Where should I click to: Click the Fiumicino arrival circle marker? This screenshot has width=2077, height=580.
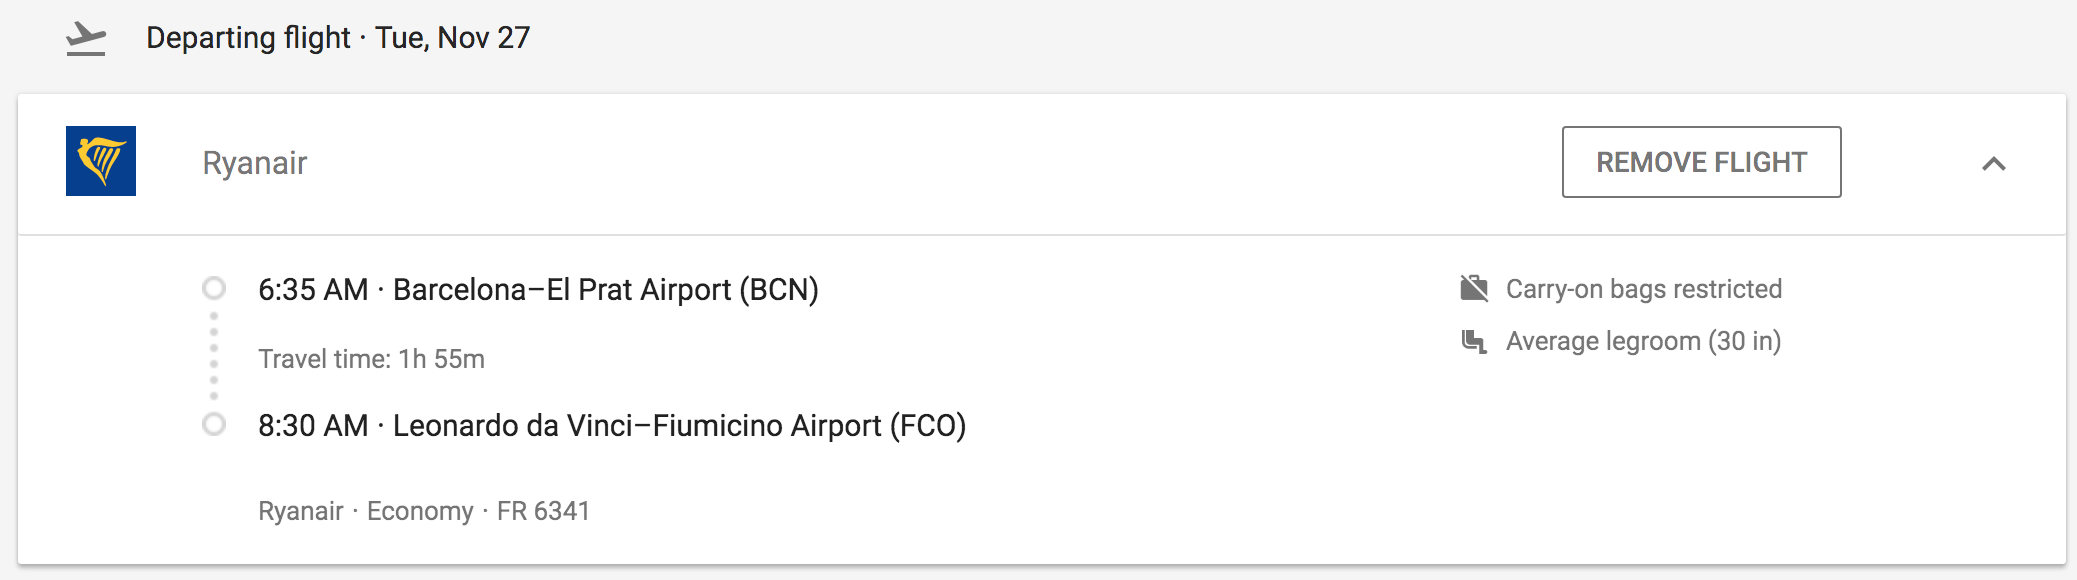click(x=214, y=425)
